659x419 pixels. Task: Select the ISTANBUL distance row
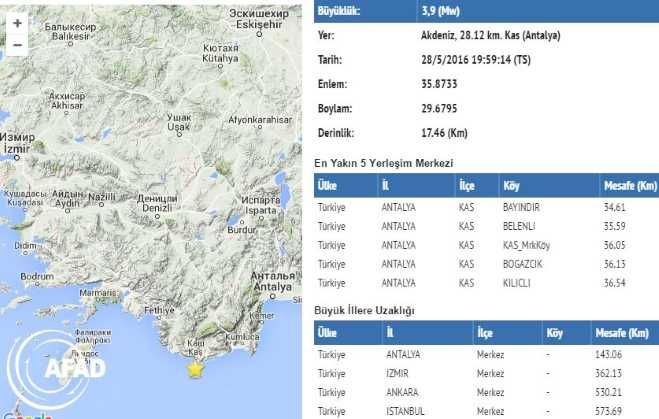coord(486,411)
